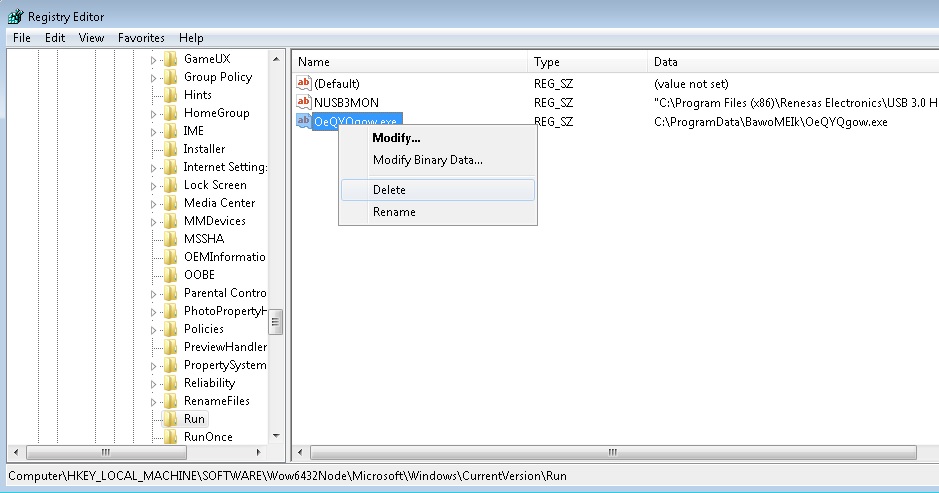Click tree pane horizontal scroll left arrow

[16, 452]
